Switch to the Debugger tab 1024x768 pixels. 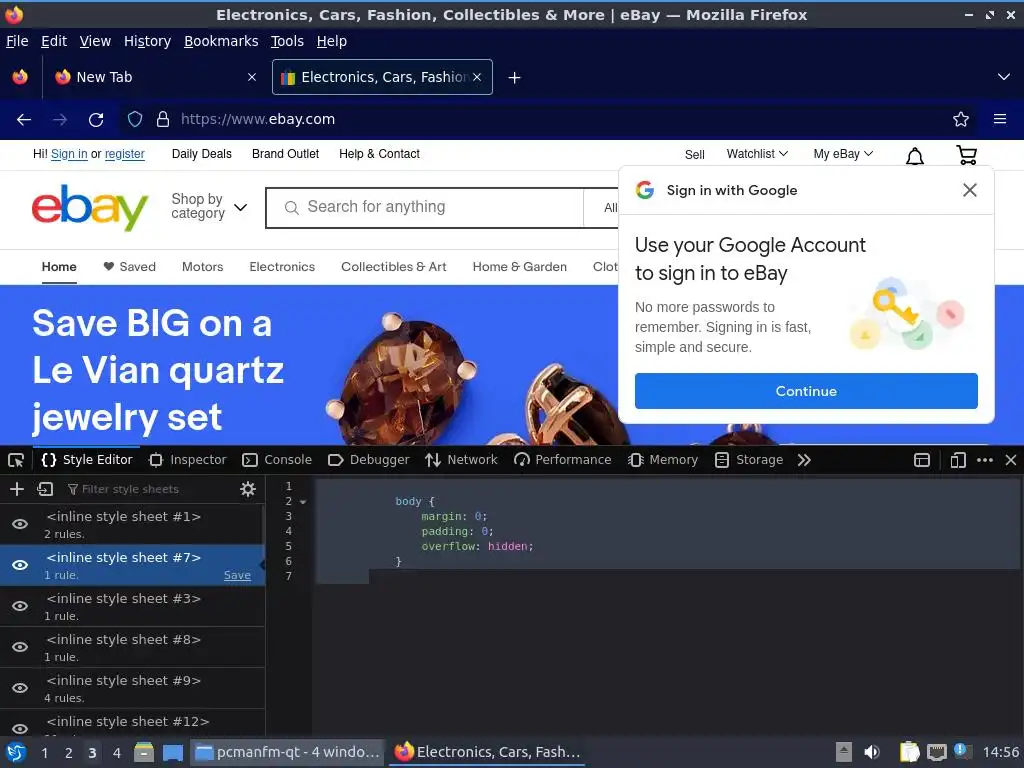pyautogui.click(x=369, y=460)
